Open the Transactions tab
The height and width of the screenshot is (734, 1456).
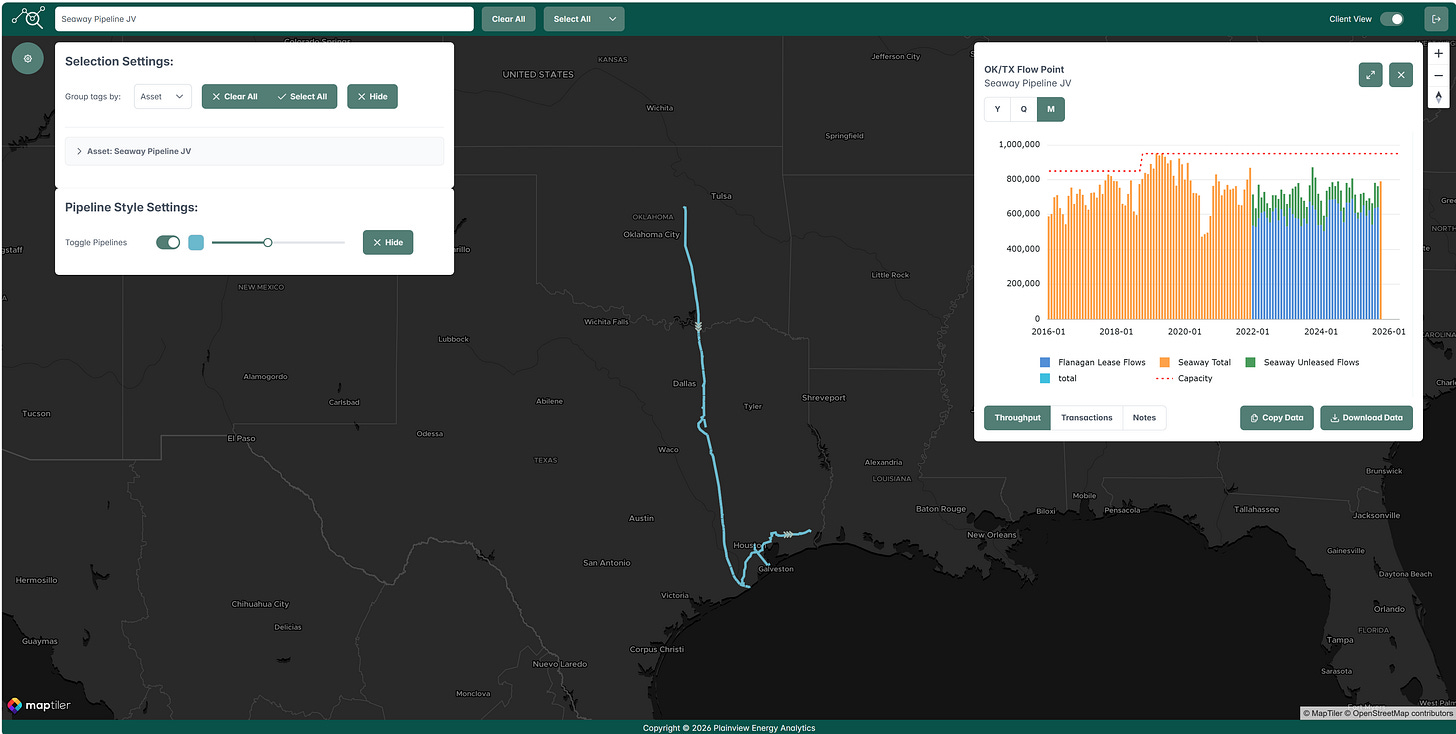[1086, 418]
